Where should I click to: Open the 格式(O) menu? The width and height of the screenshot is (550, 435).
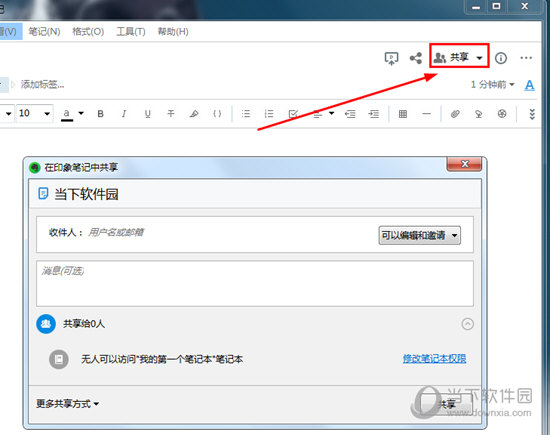(88, 32)
